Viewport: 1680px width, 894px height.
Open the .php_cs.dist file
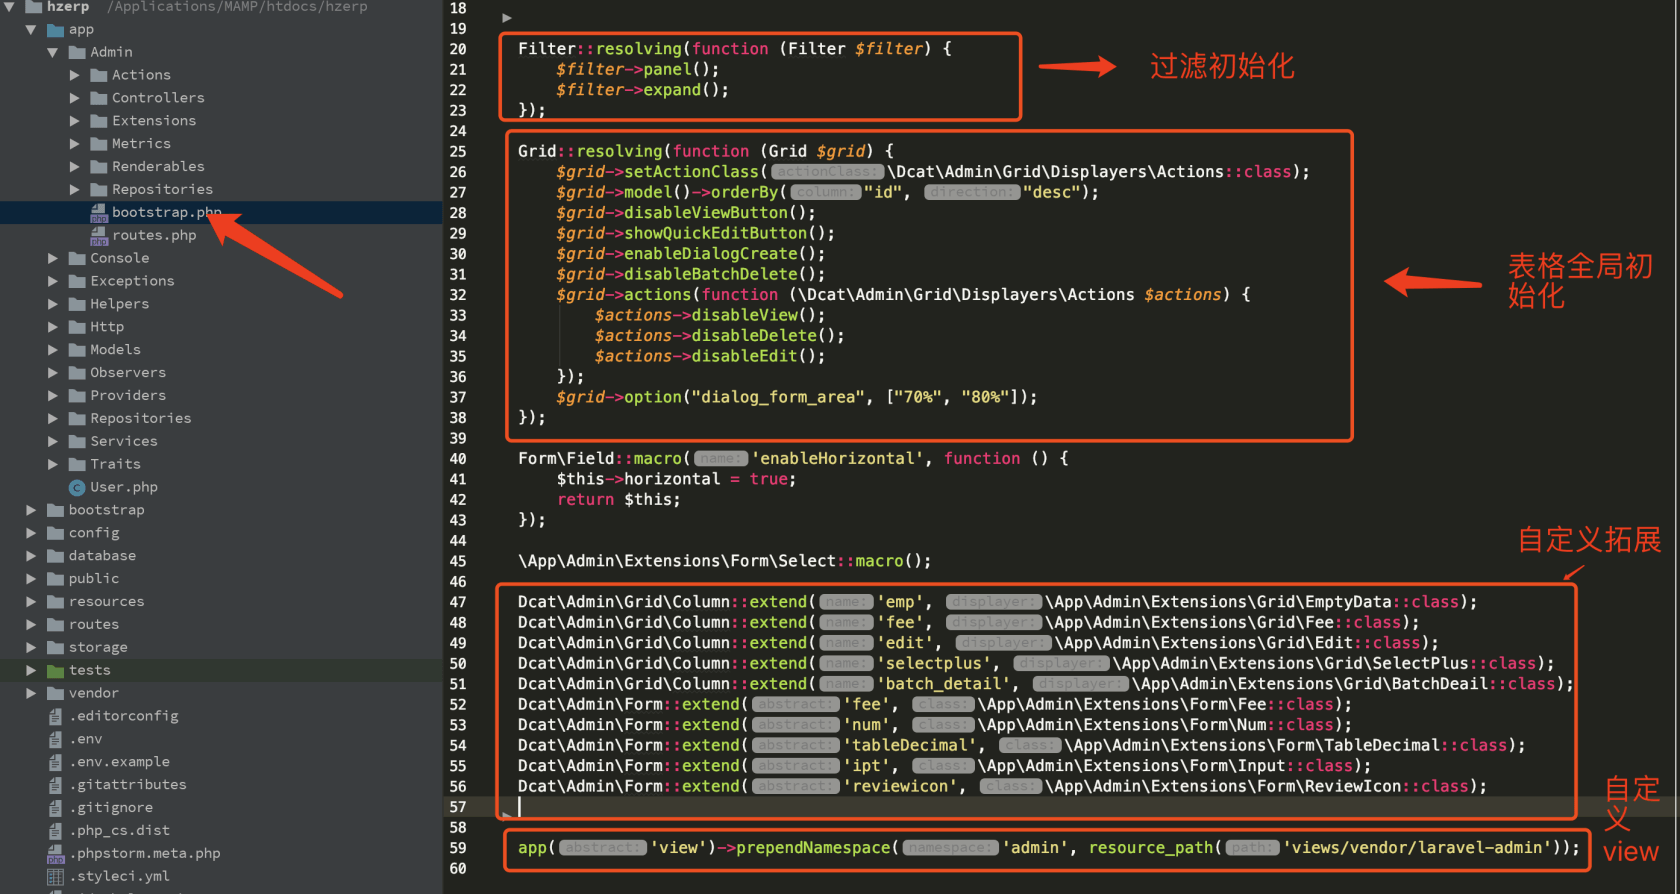pyautogui.click(x=119, y=831)
